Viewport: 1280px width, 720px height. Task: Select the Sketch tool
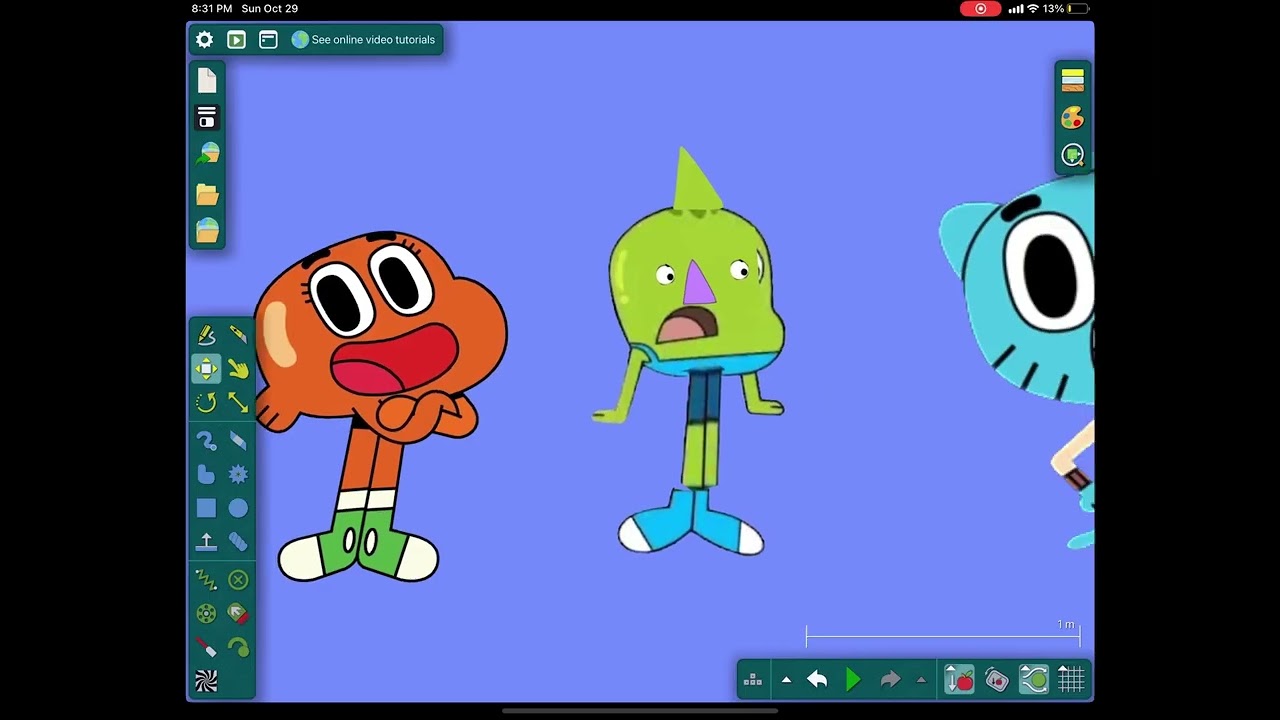click(x=206, y=335)
